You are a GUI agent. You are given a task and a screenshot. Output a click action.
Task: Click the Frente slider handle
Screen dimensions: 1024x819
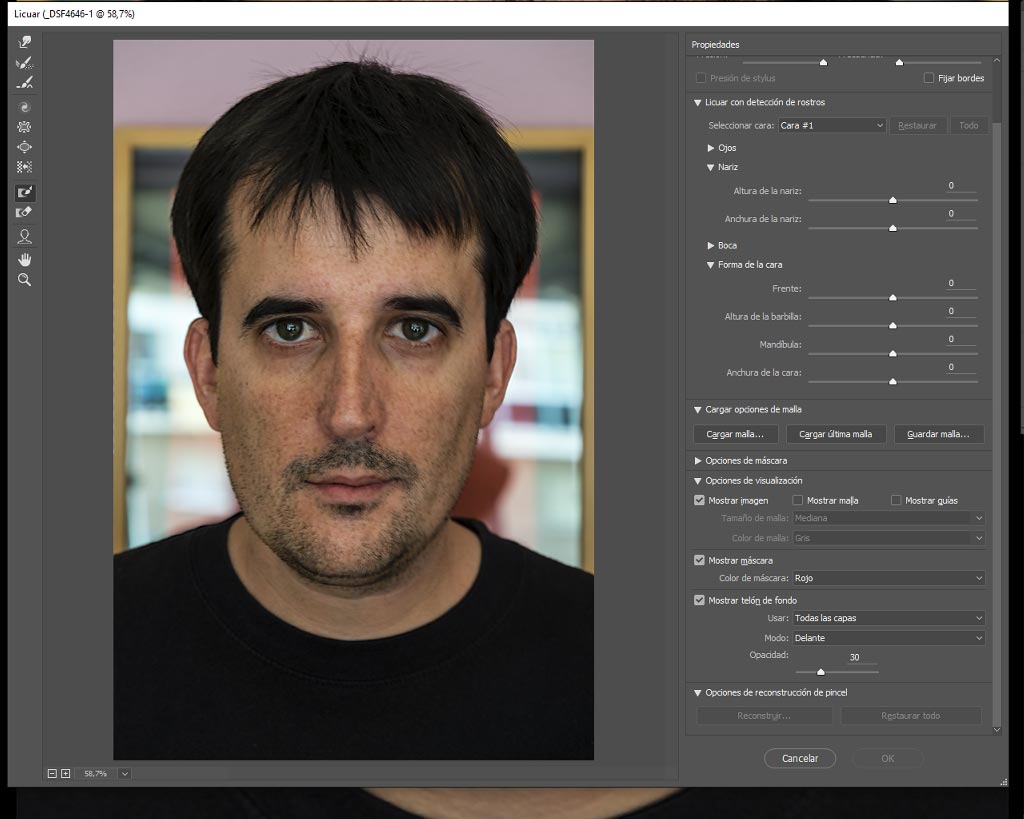[x=893, y=298]
